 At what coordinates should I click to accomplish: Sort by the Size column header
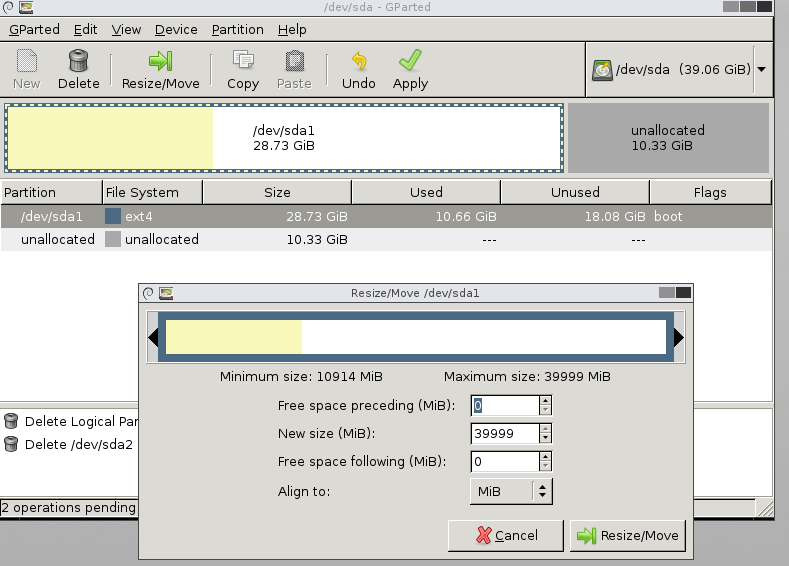(277, 192)
